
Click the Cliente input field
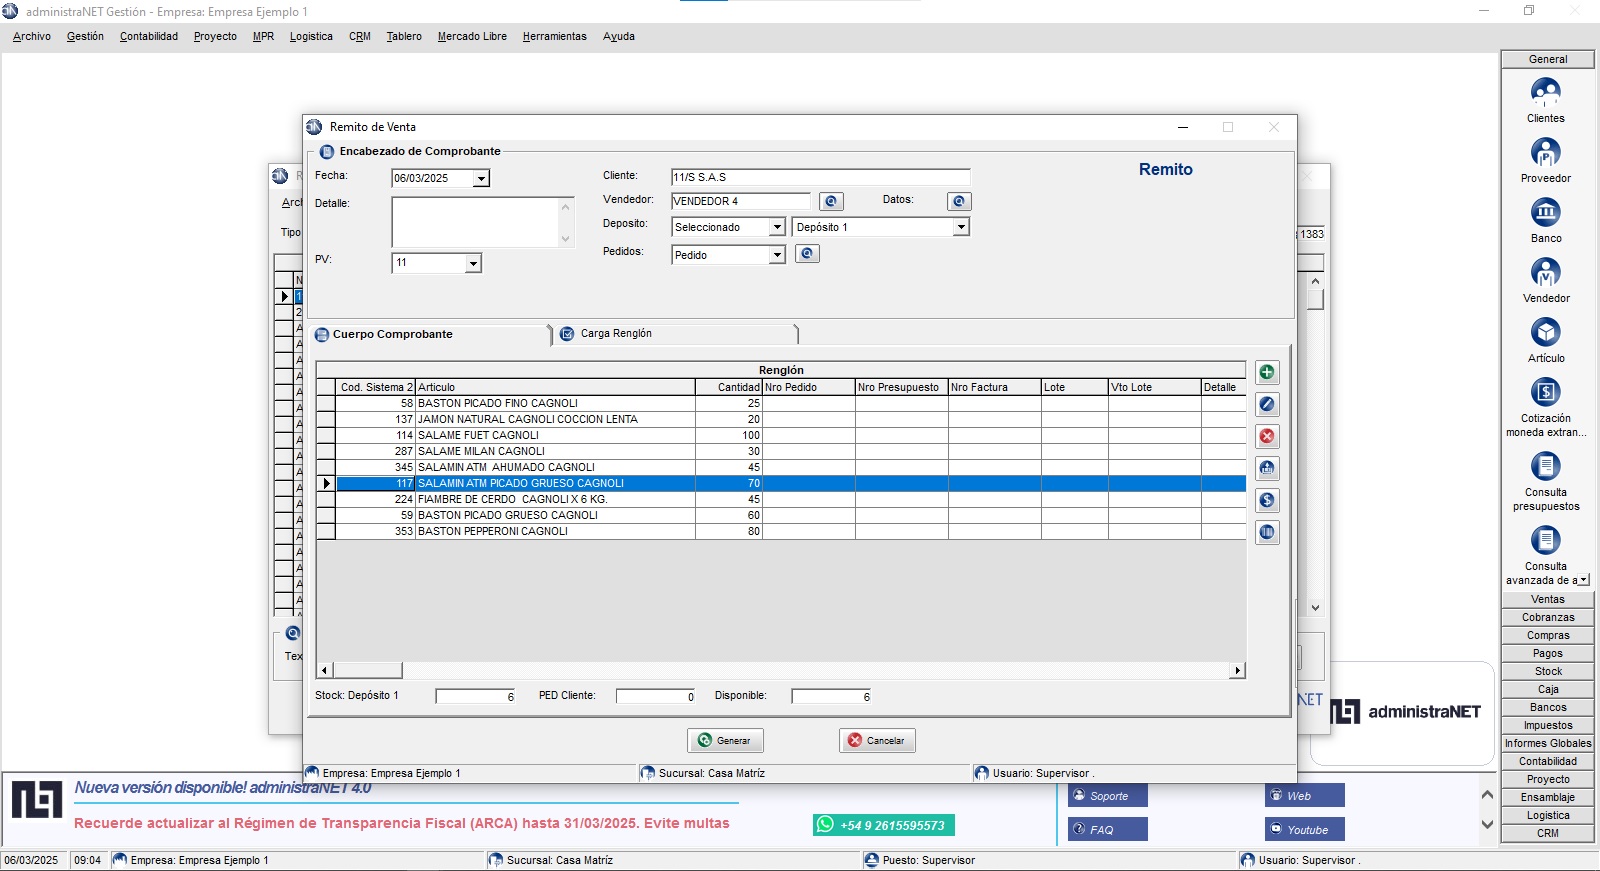[820, 177]
